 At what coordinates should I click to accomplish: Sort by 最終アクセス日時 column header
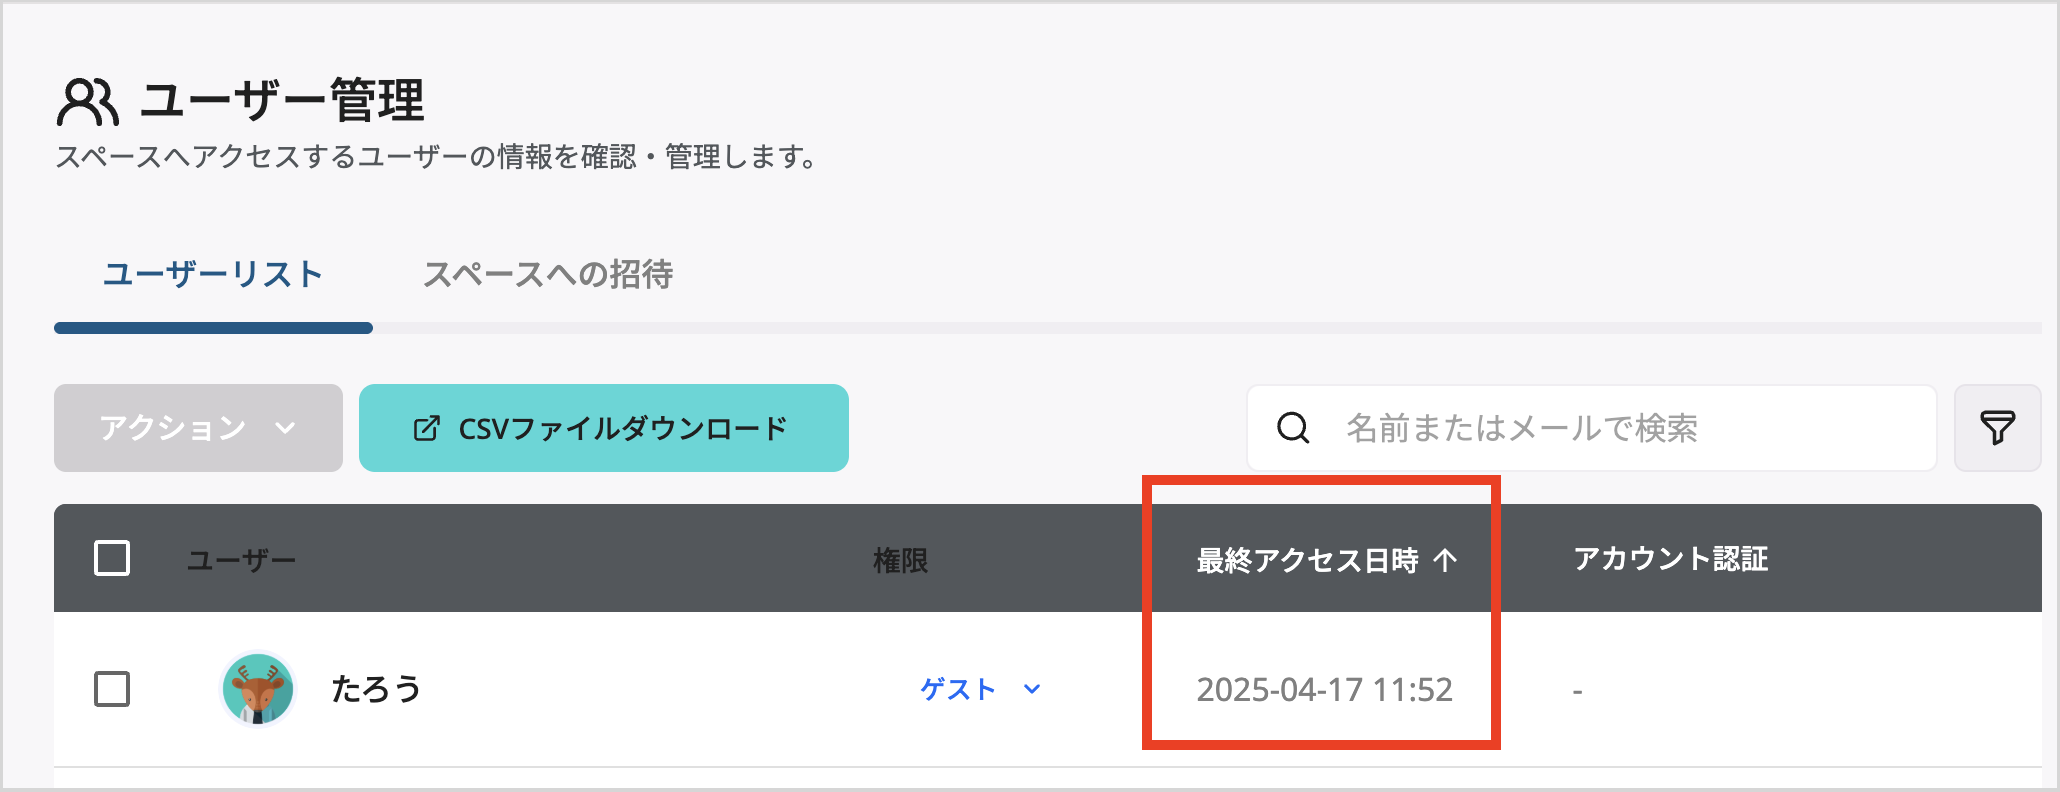(1307, 560)
